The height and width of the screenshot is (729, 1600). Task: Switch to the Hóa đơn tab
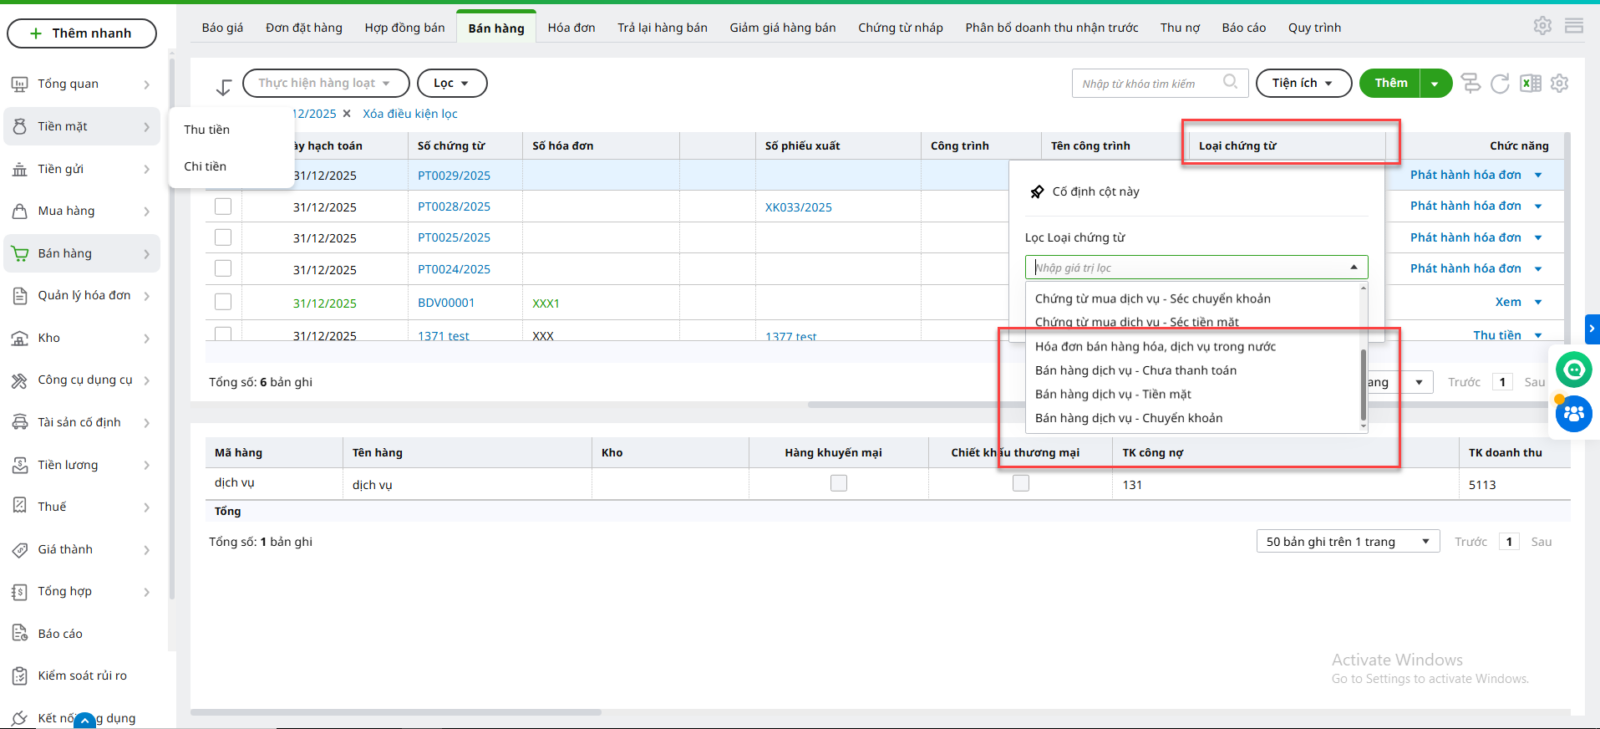(x=571, y=28)
